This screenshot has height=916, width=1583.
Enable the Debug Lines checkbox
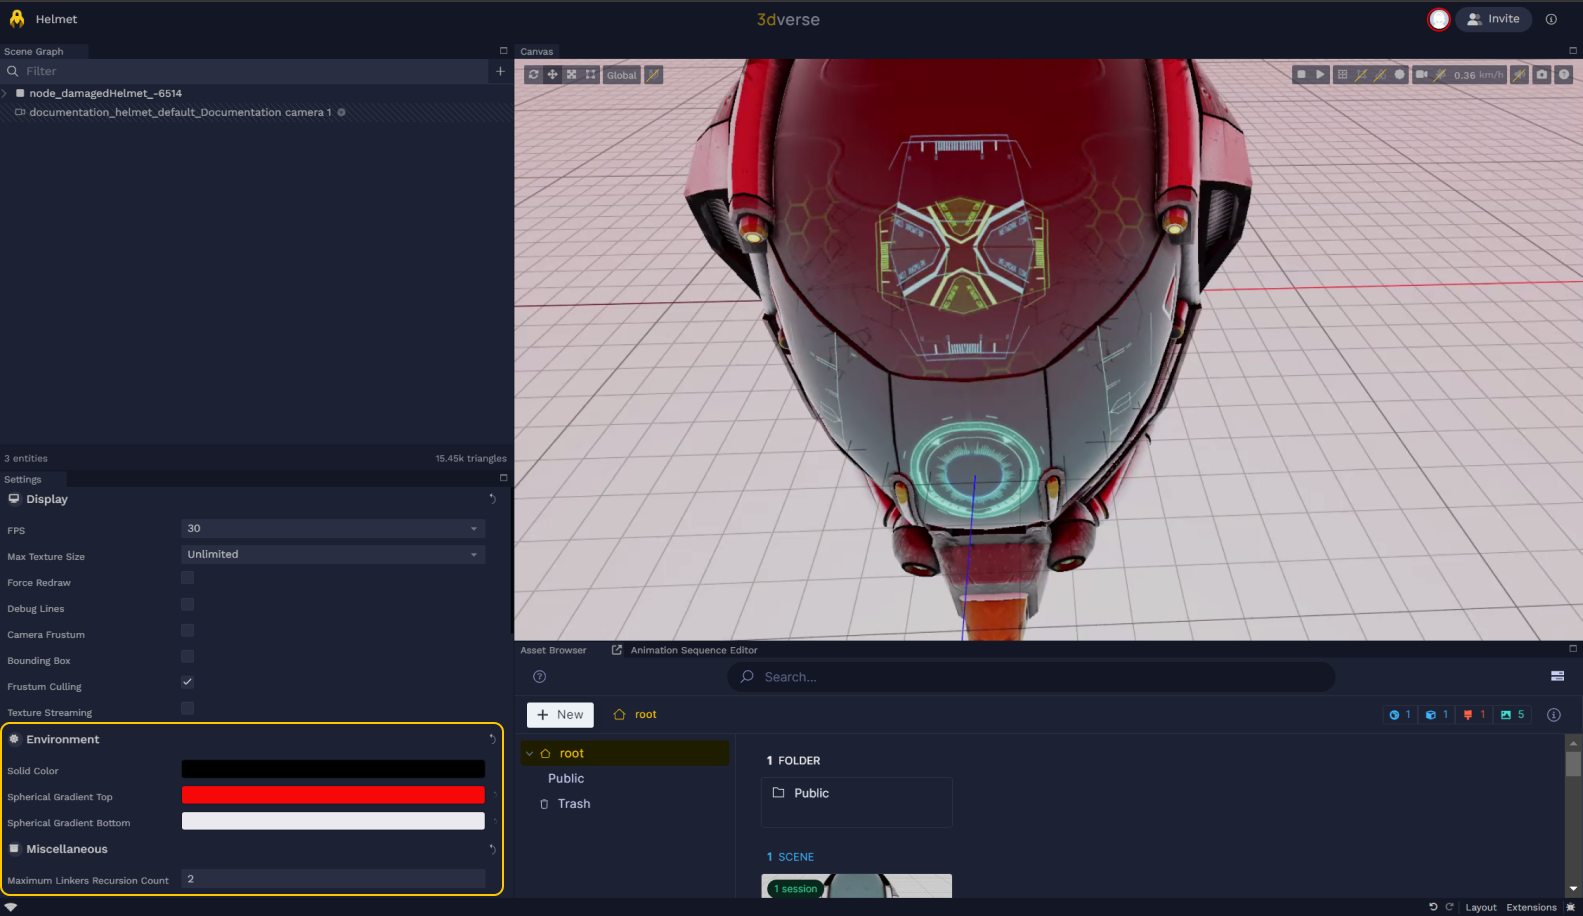coord(187,604)
